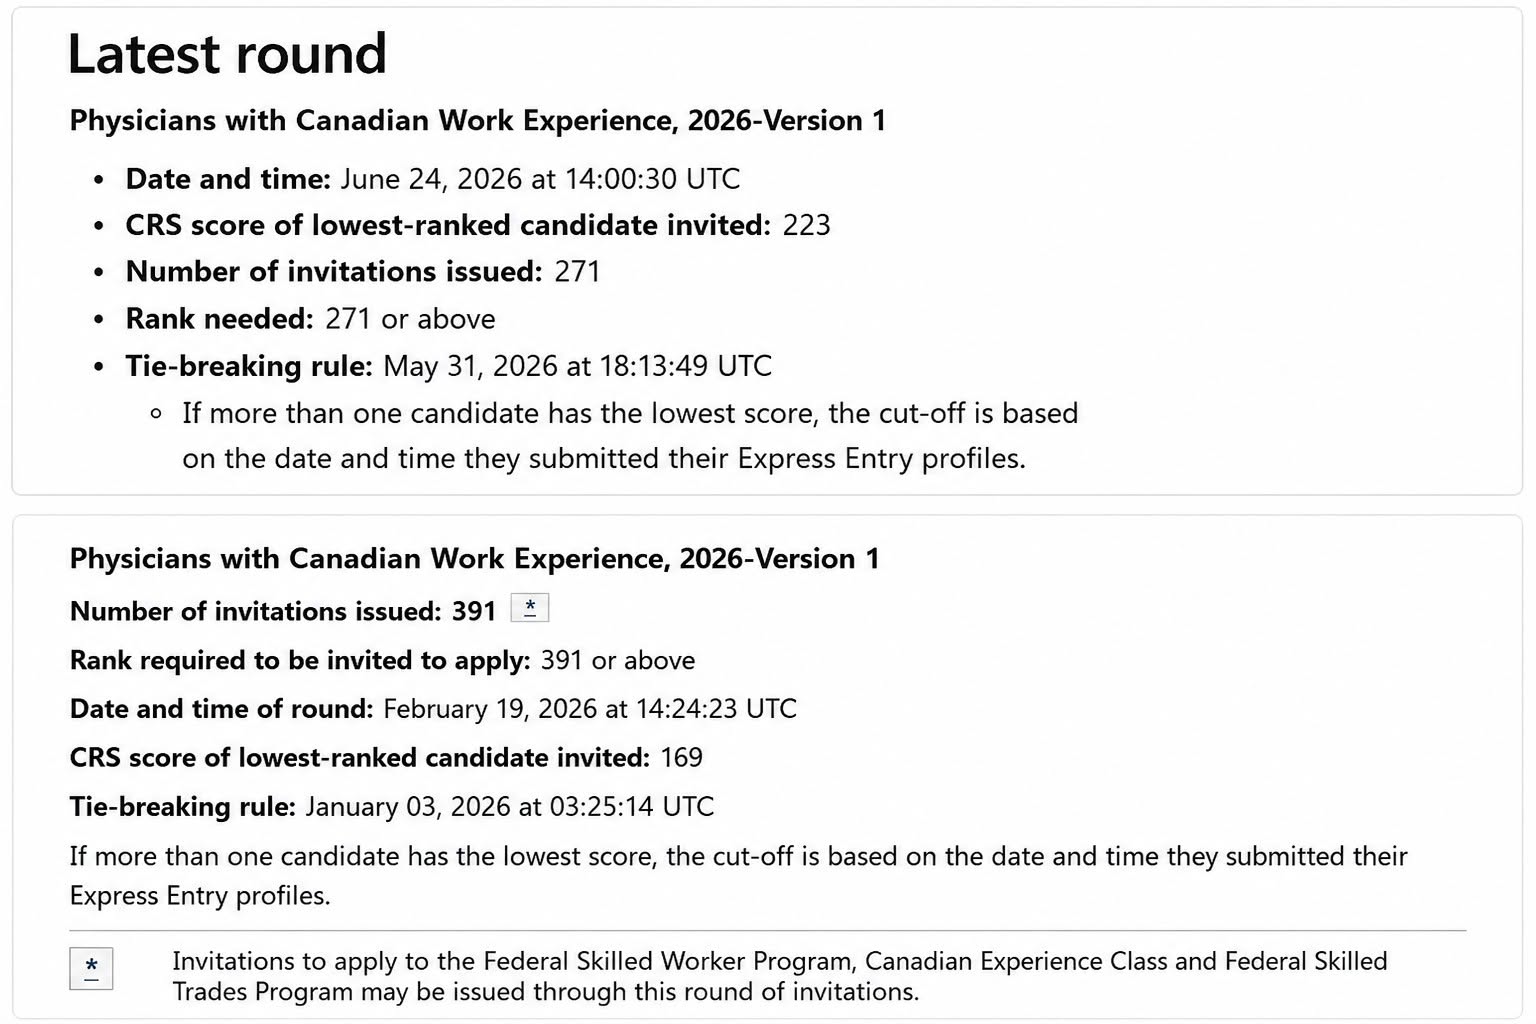Click the "Rank required to be invited to apply:" label
This screenshot has height=1024, width=1536.
coord(300,661)
